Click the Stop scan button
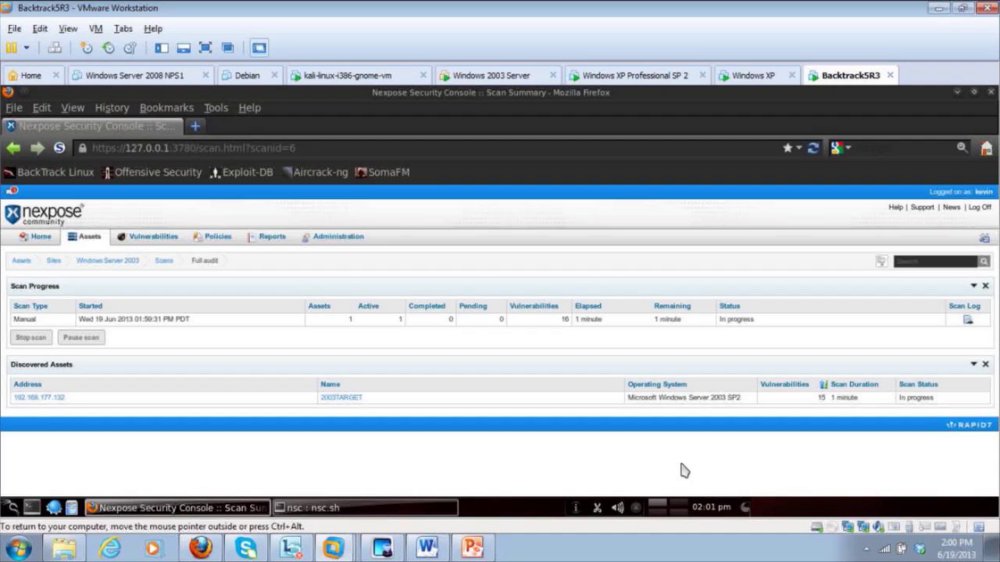This screenshot has height=562, width=1000. coord(31,337)
